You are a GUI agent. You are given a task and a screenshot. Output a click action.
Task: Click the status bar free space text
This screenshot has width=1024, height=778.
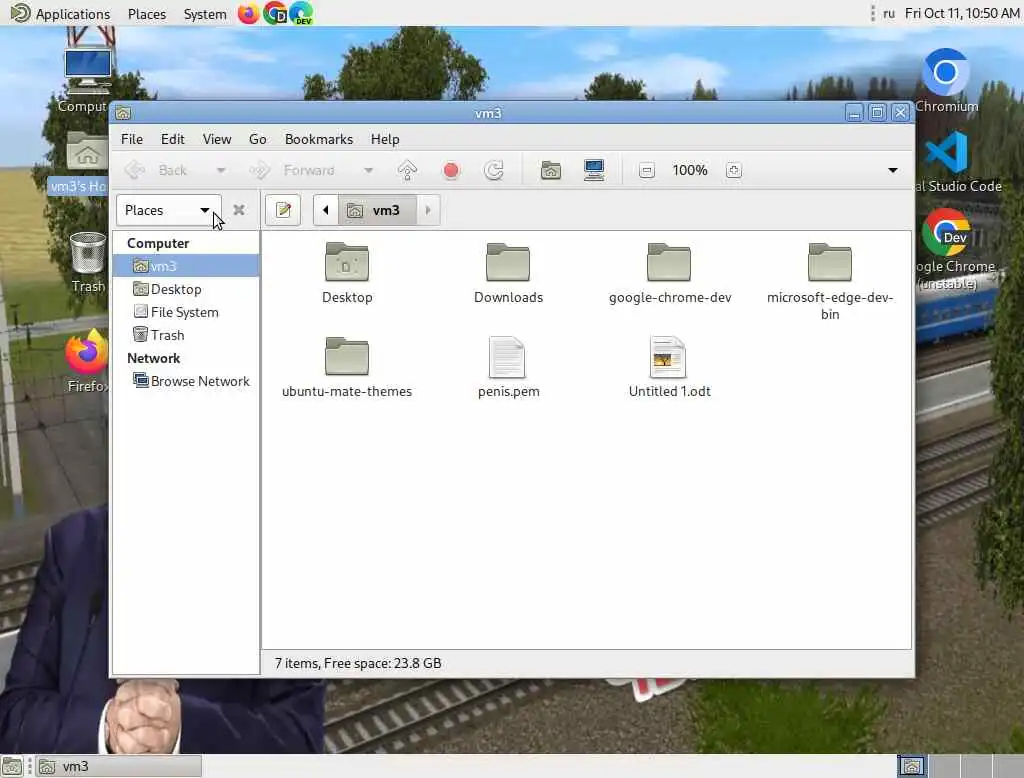pos(358,663)
